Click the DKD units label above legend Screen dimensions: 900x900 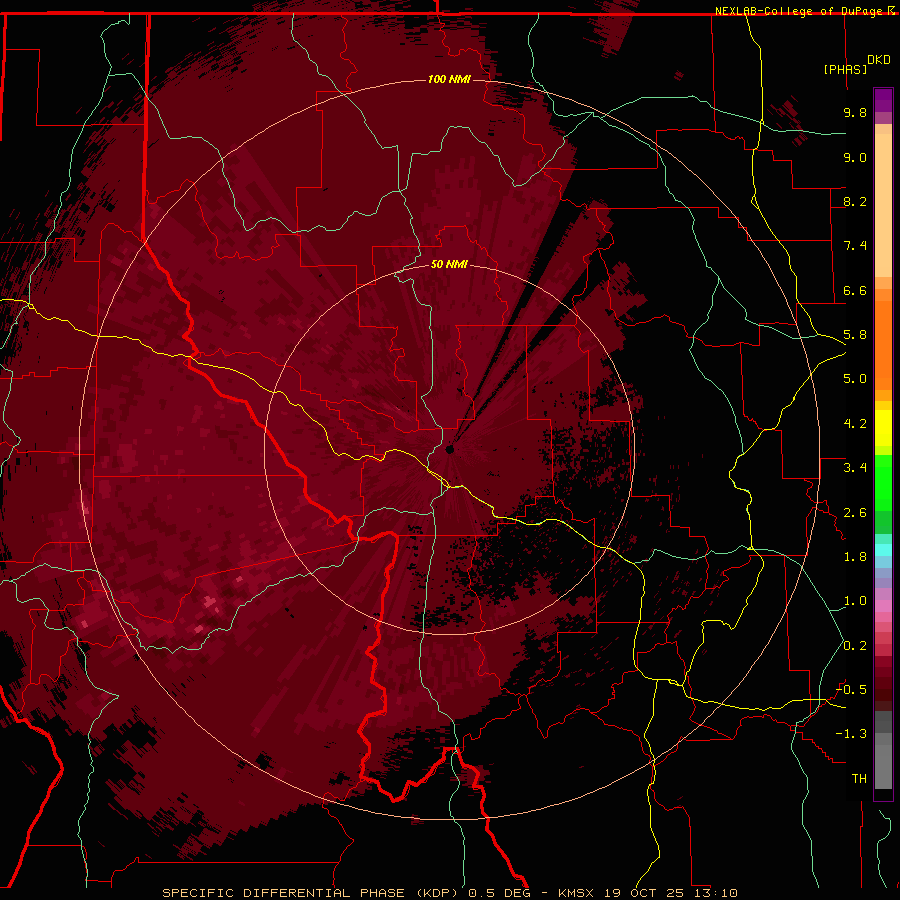click(x=878, y=60)
